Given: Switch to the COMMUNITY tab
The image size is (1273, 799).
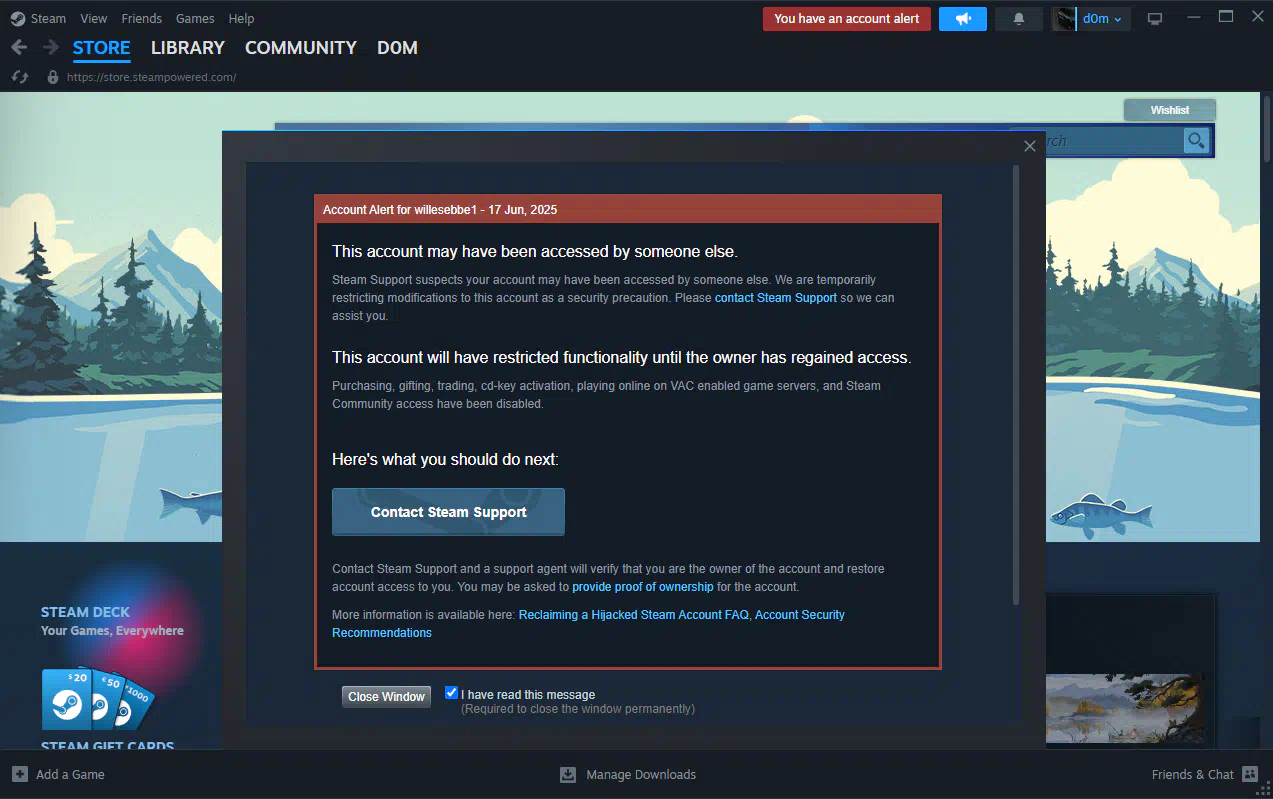Looking at the screenshot, I should tap(301, 47).
